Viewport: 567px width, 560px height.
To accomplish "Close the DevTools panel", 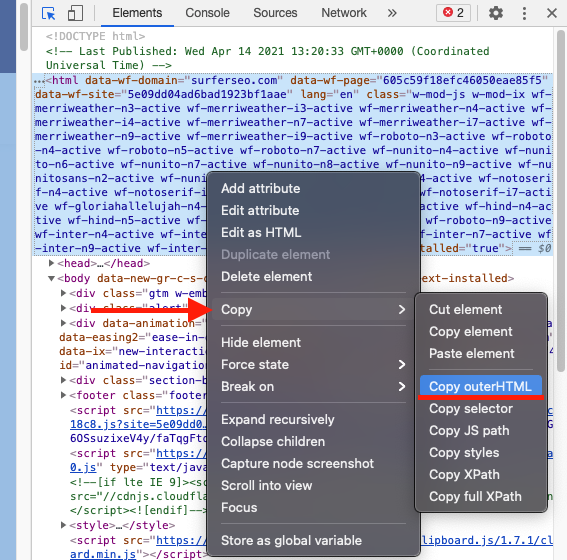I will 552,13.
